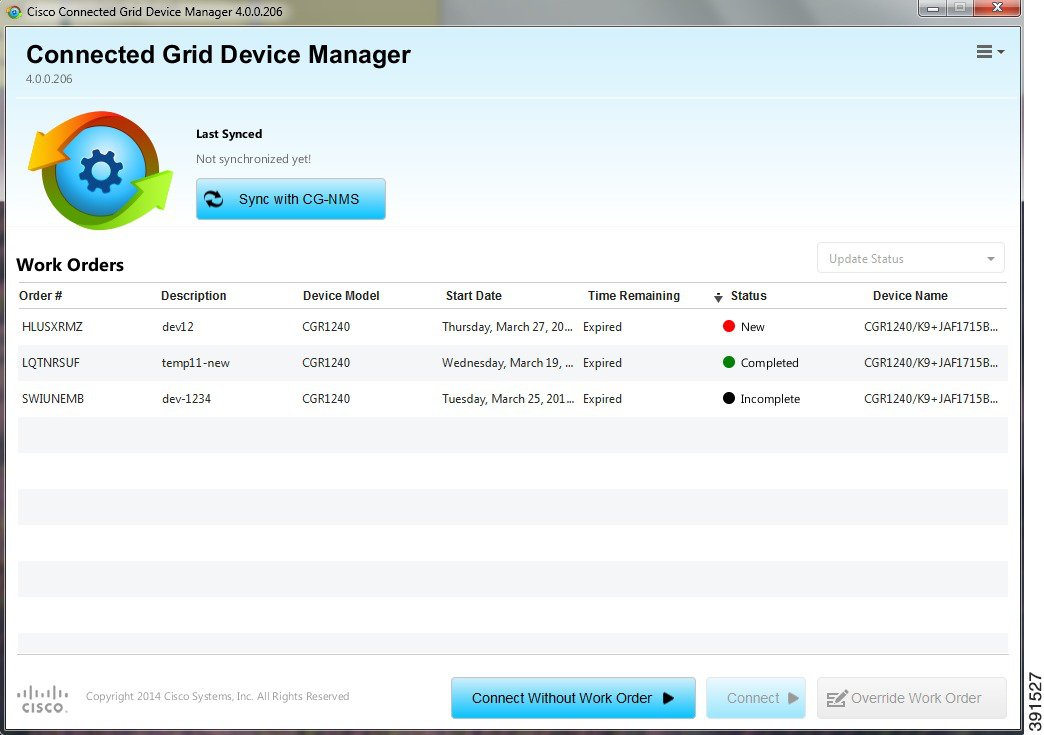Click description dev-1234
Image resolution: width=1044 pixels, height=735 pixels.
tap(186, 399)
